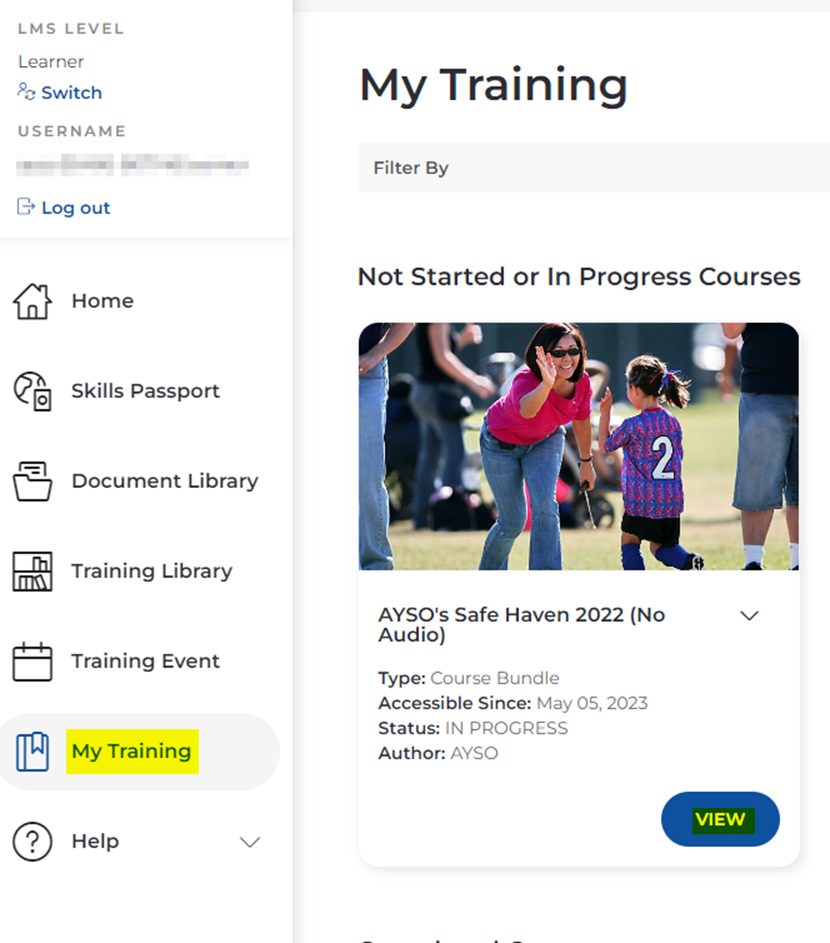This screenshot has width=830, height=943.
Task: Go to Training Library menu item
Action: click(x=151, y=571)
